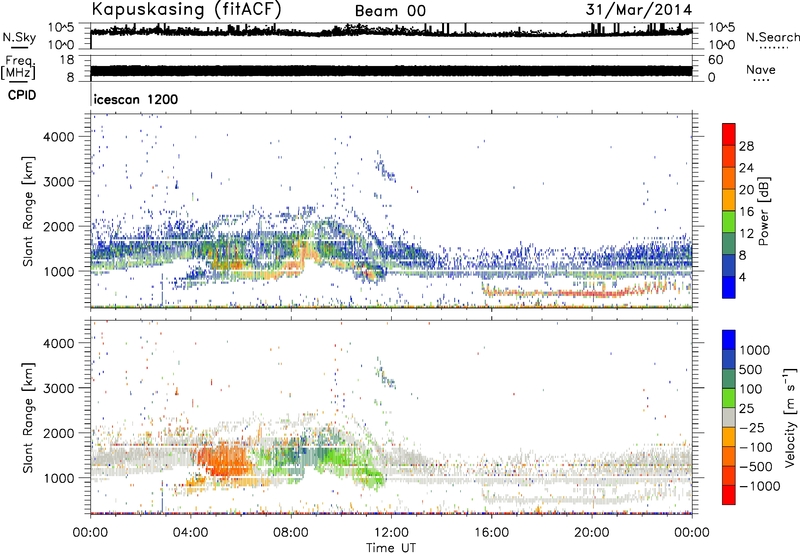Click the -1000 velocity colorbar label
800x554 pixels.
pyautogui.click(x=760, y=486)
